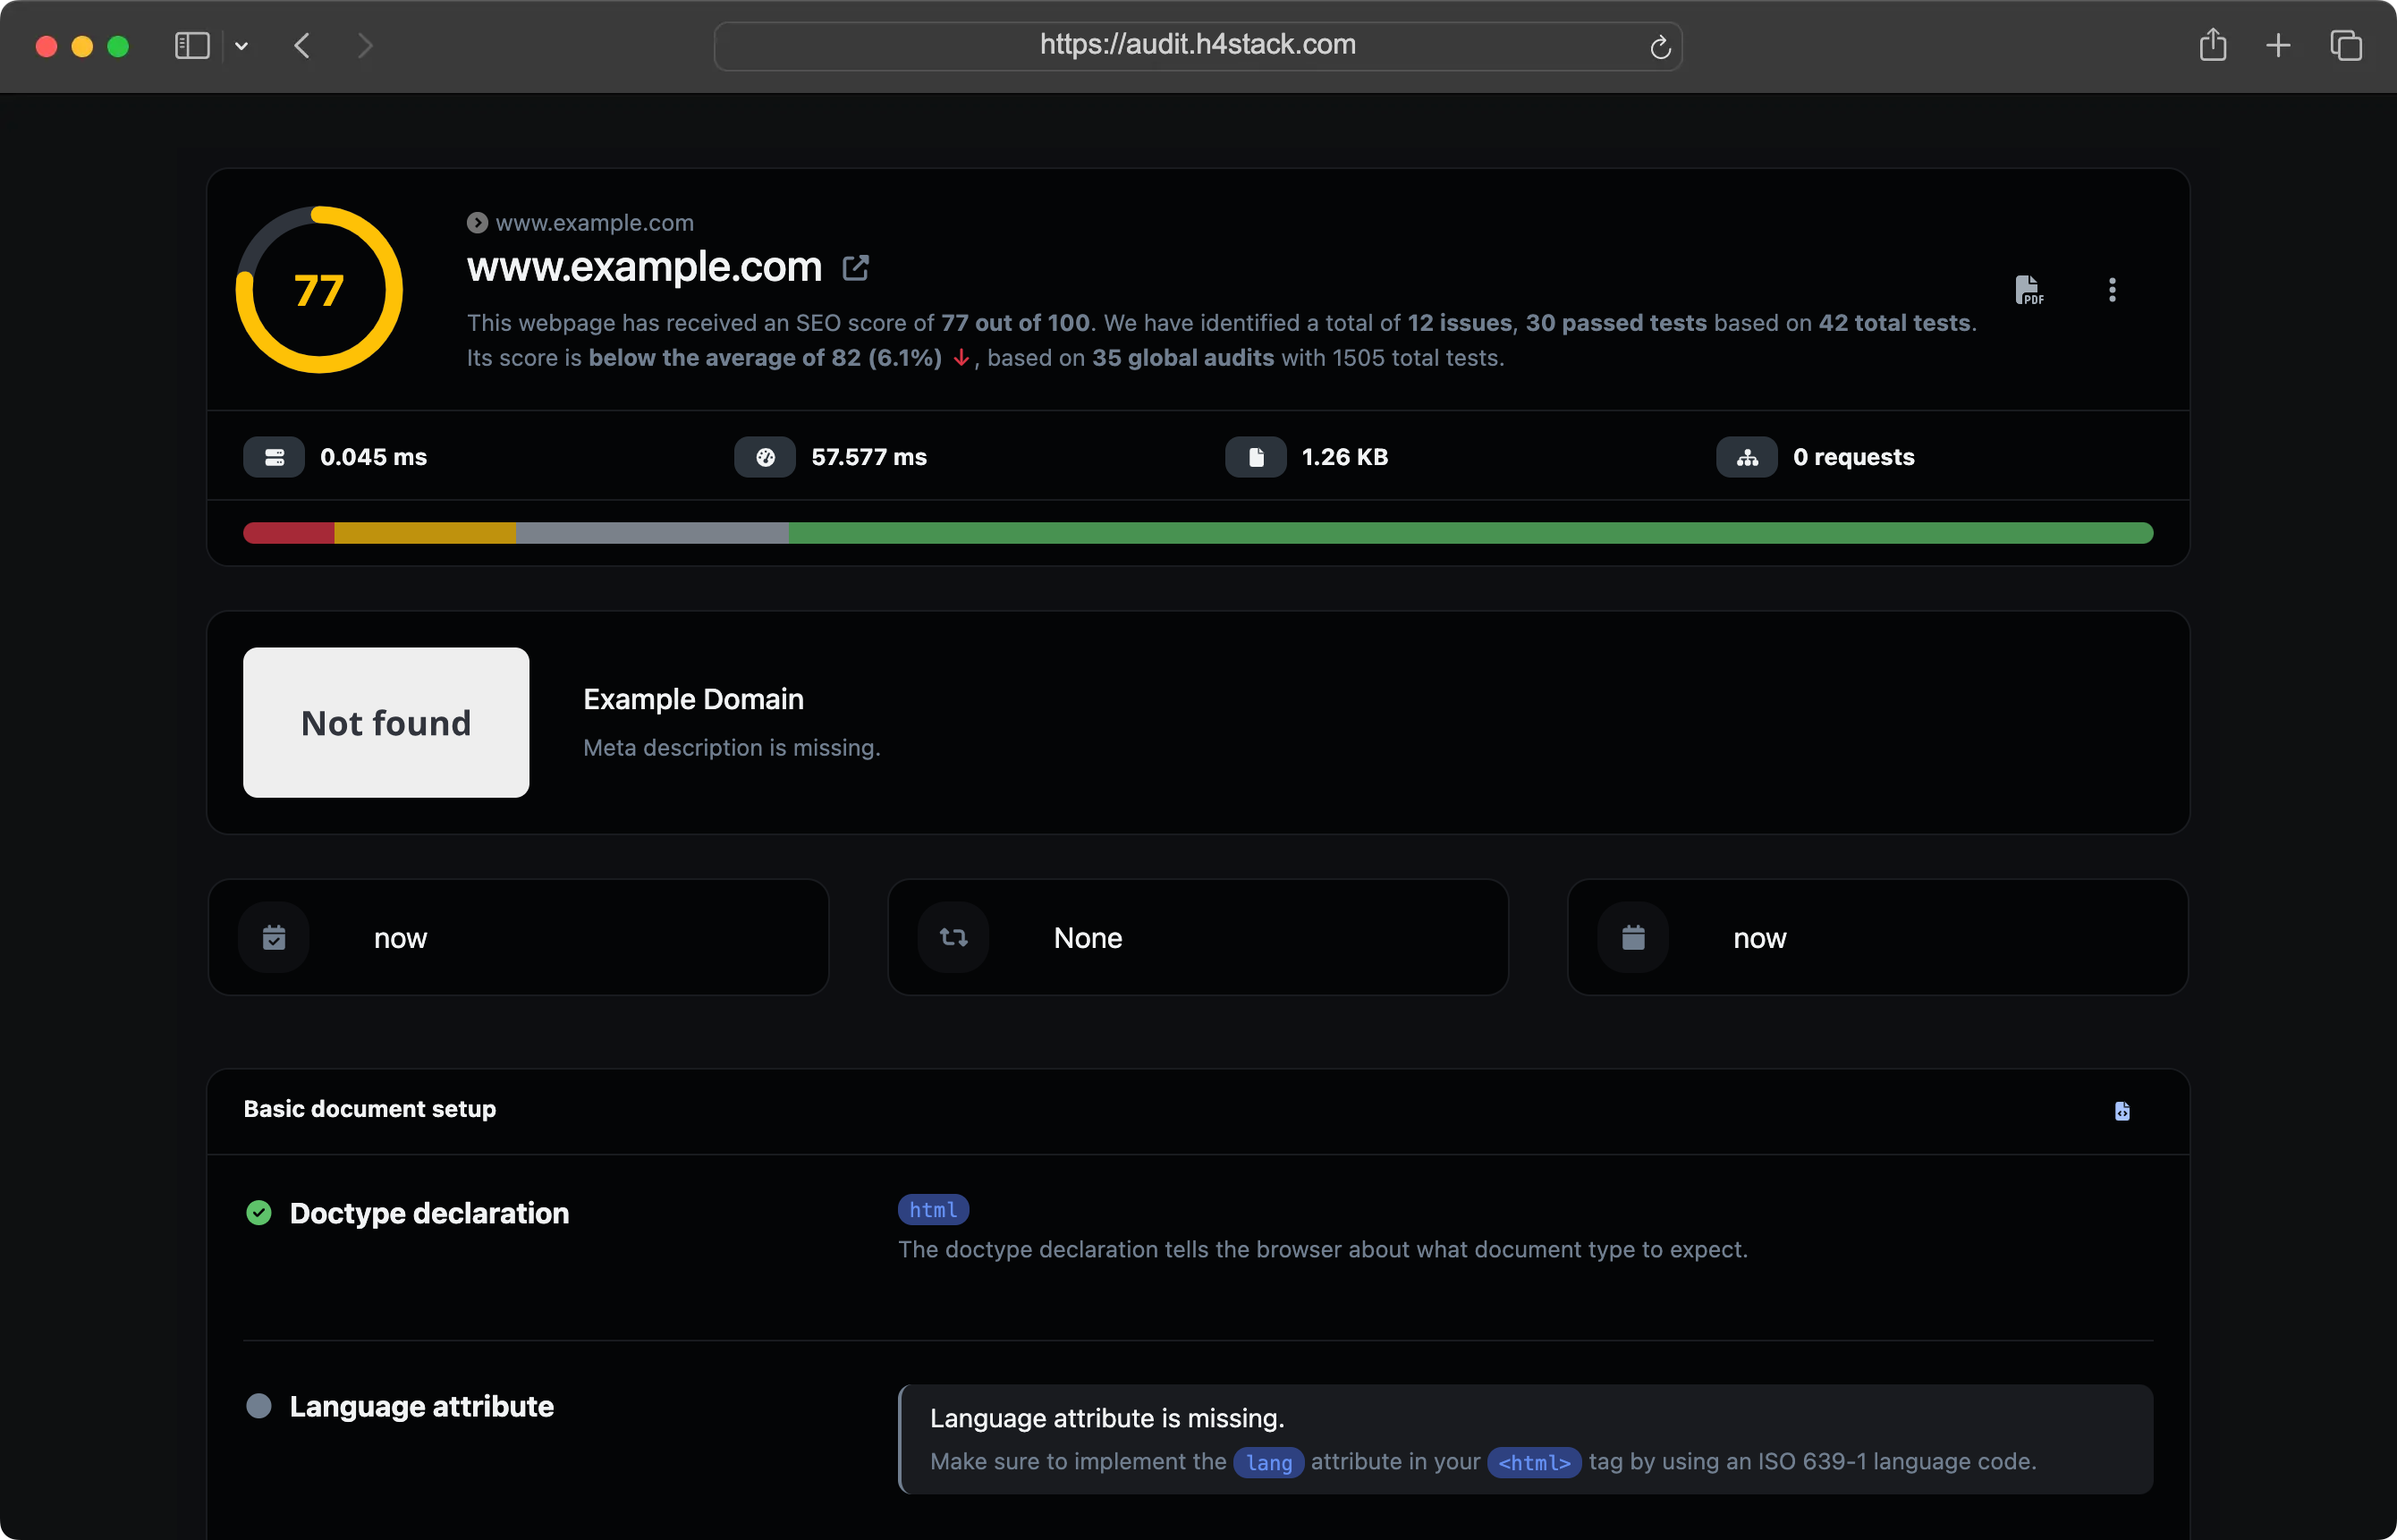Toggle the Doctype declaration passed check
This screenshot has width=2397, height=1540.
pos(260,1213)
